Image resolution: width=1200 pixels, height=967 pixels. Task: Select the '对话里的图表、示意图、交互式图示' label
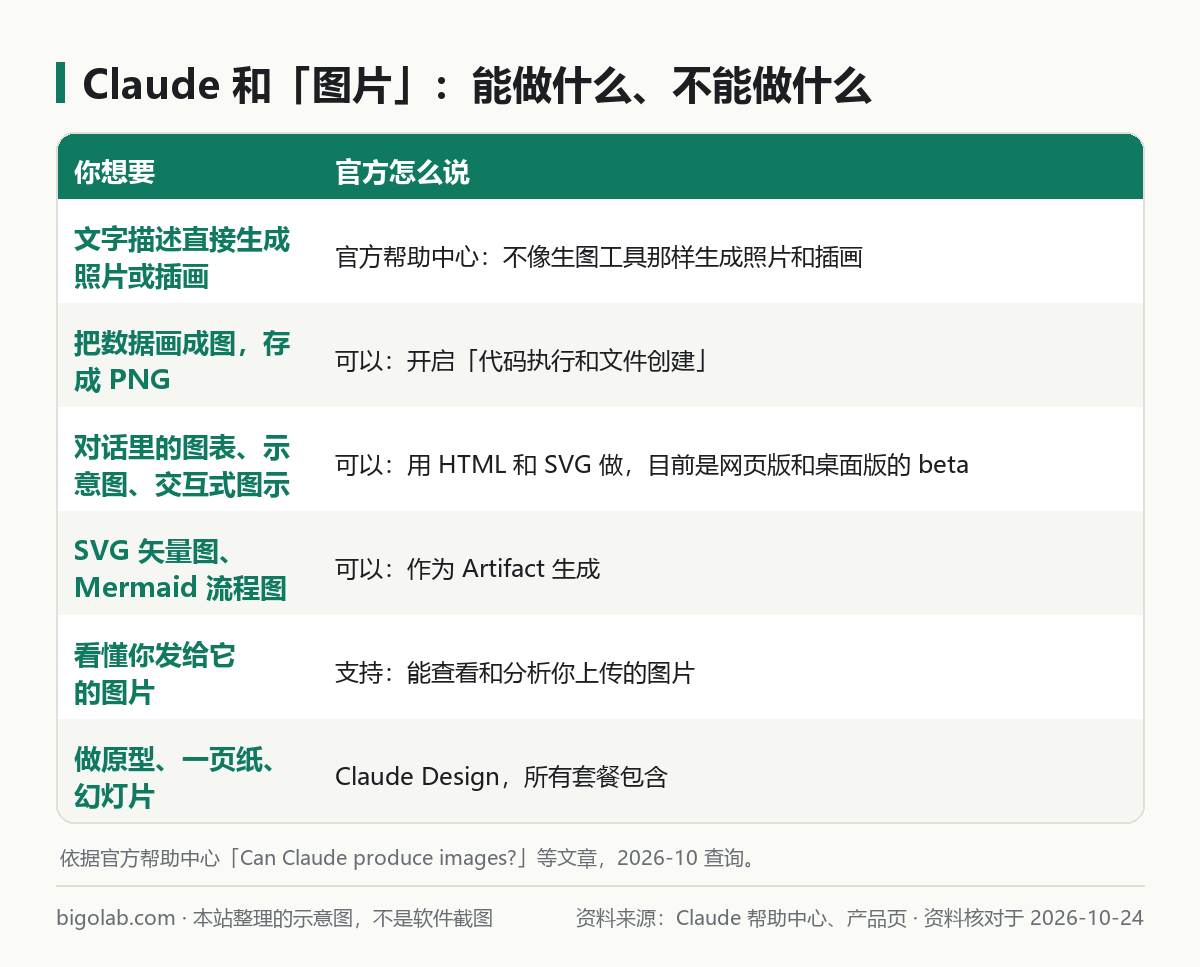tap(182, 466)
